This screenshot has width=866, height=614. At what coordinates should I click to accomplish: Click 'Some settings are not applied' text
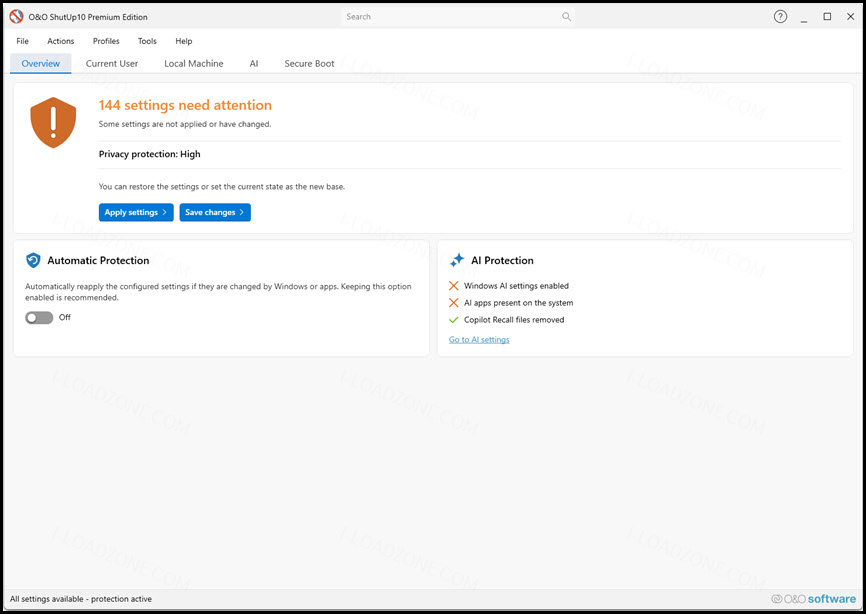click(185, 124)
